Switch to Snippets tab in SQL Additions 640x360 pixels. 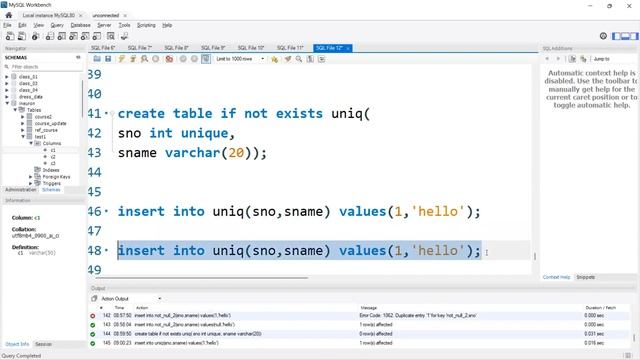[585, 277]
